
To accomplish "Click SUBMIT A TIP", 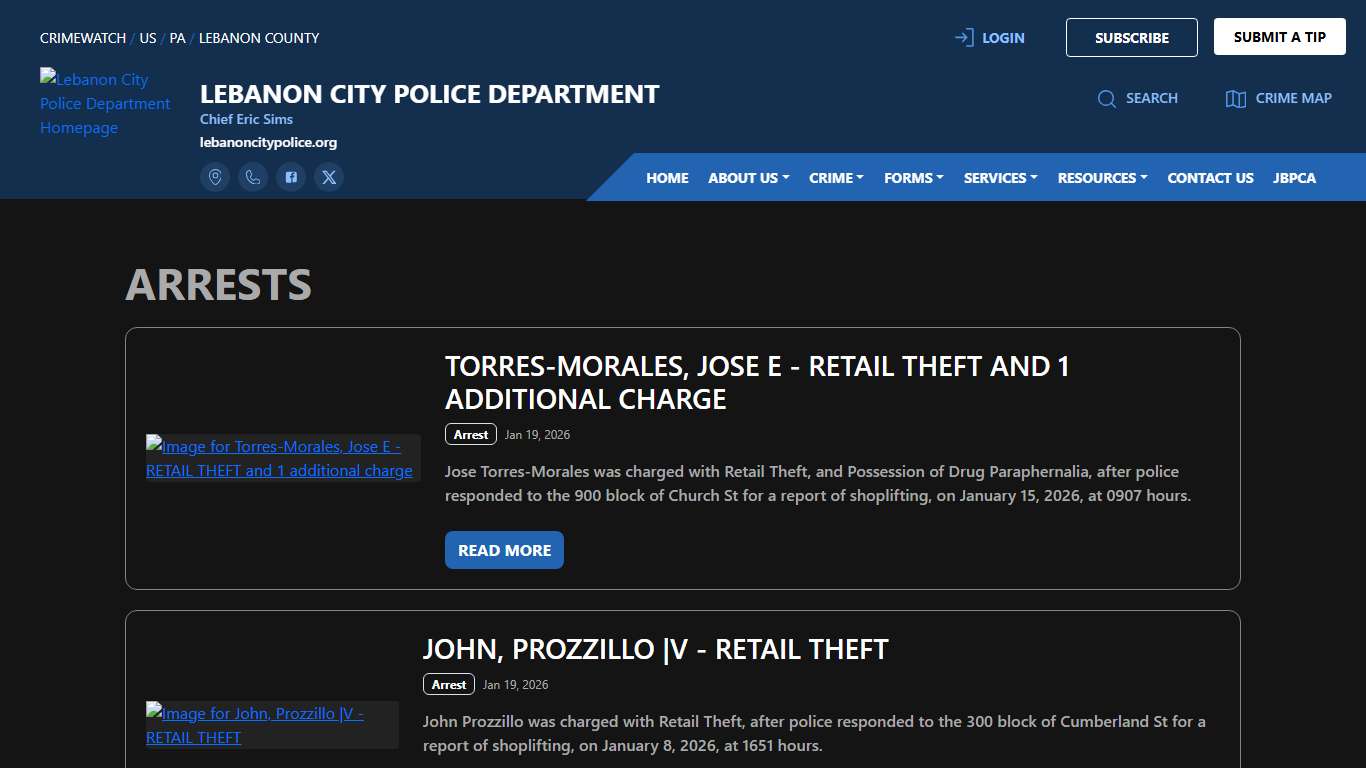I will [1280, 36].
